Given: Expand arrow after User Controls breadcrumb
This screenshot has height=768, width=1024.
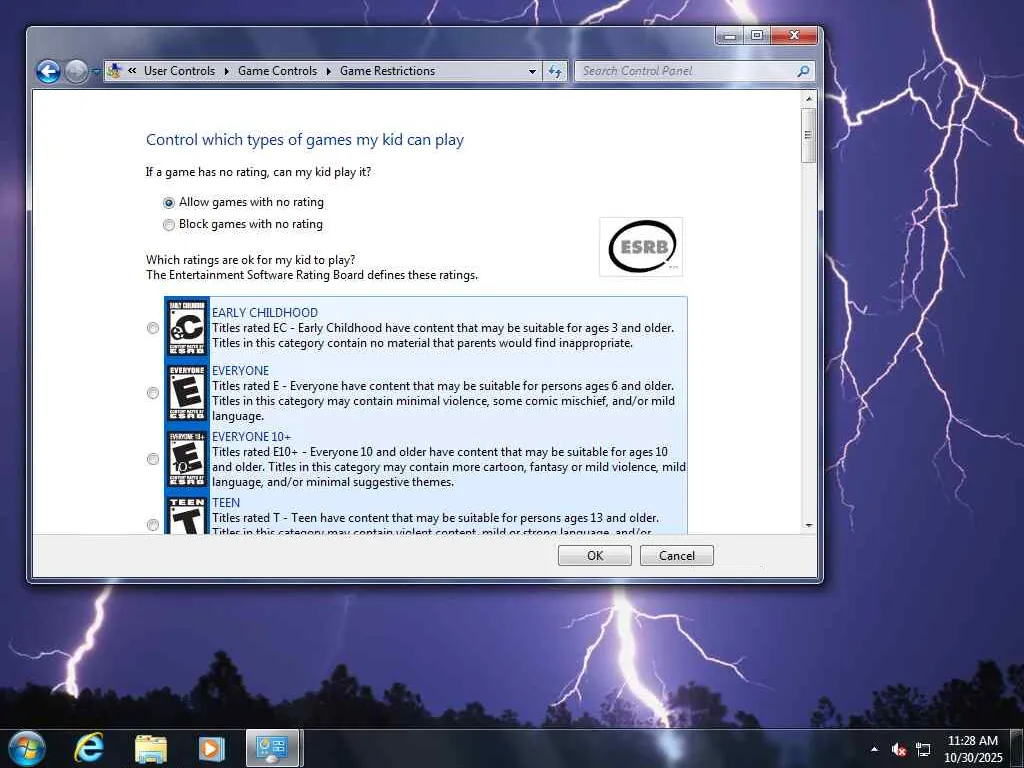Looking at the screenshot, I should pos(226,71).
